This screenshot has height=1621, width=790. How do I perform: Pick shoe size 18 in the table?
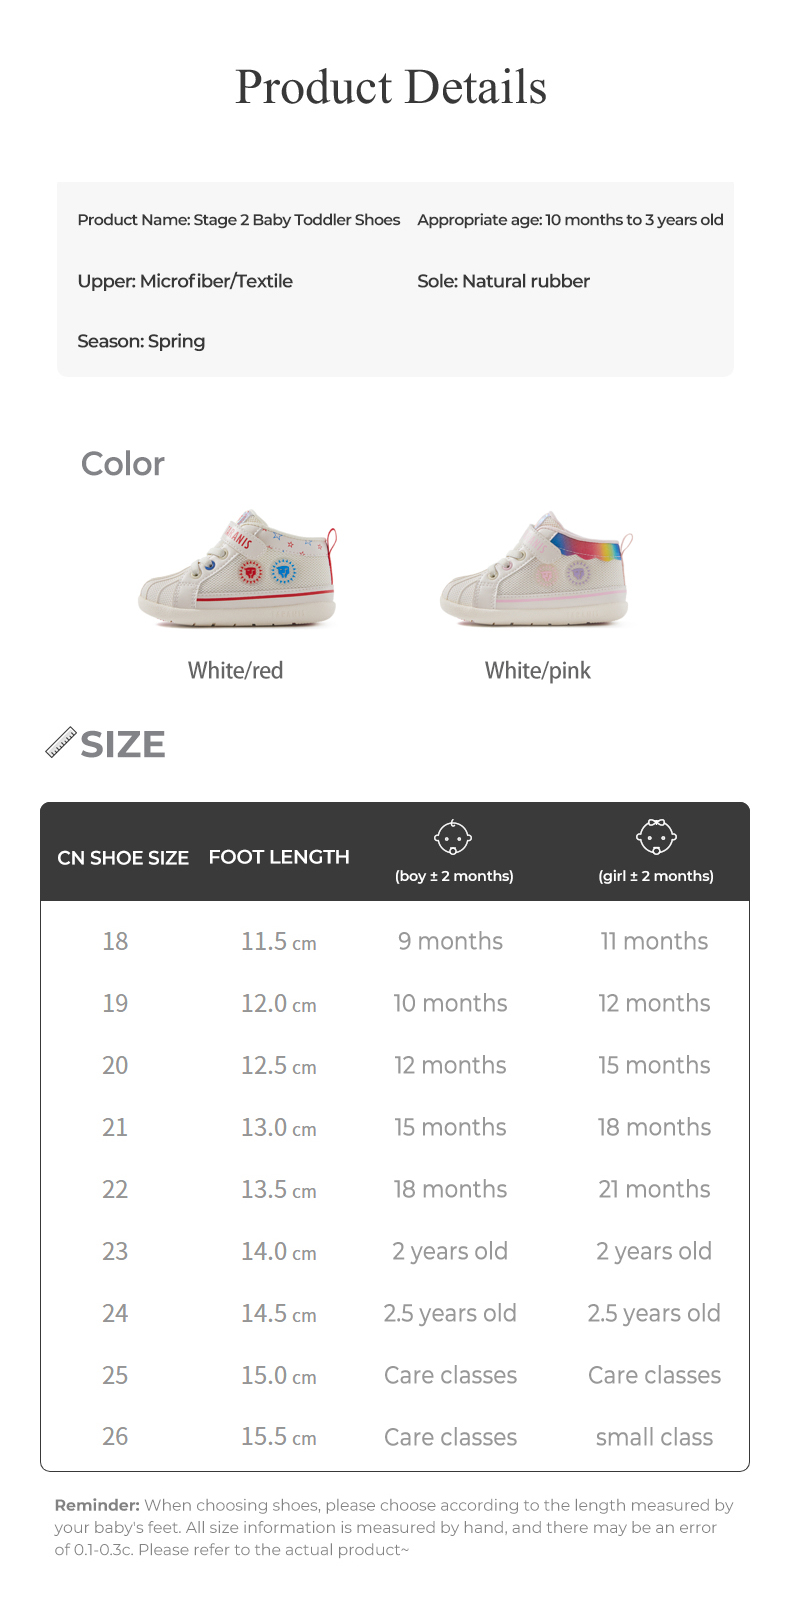(x=115, y=941)
